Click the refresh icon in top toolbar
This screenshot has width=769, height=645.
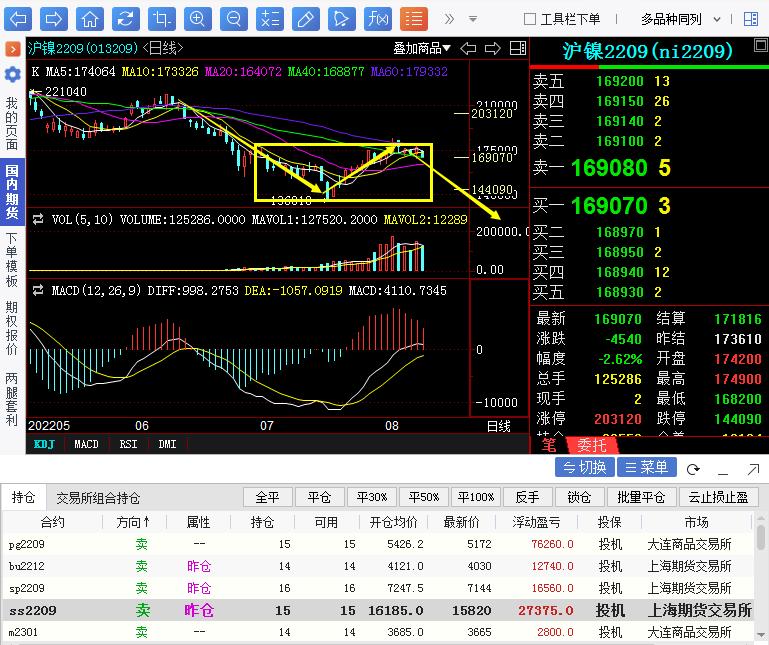[125, 18]
